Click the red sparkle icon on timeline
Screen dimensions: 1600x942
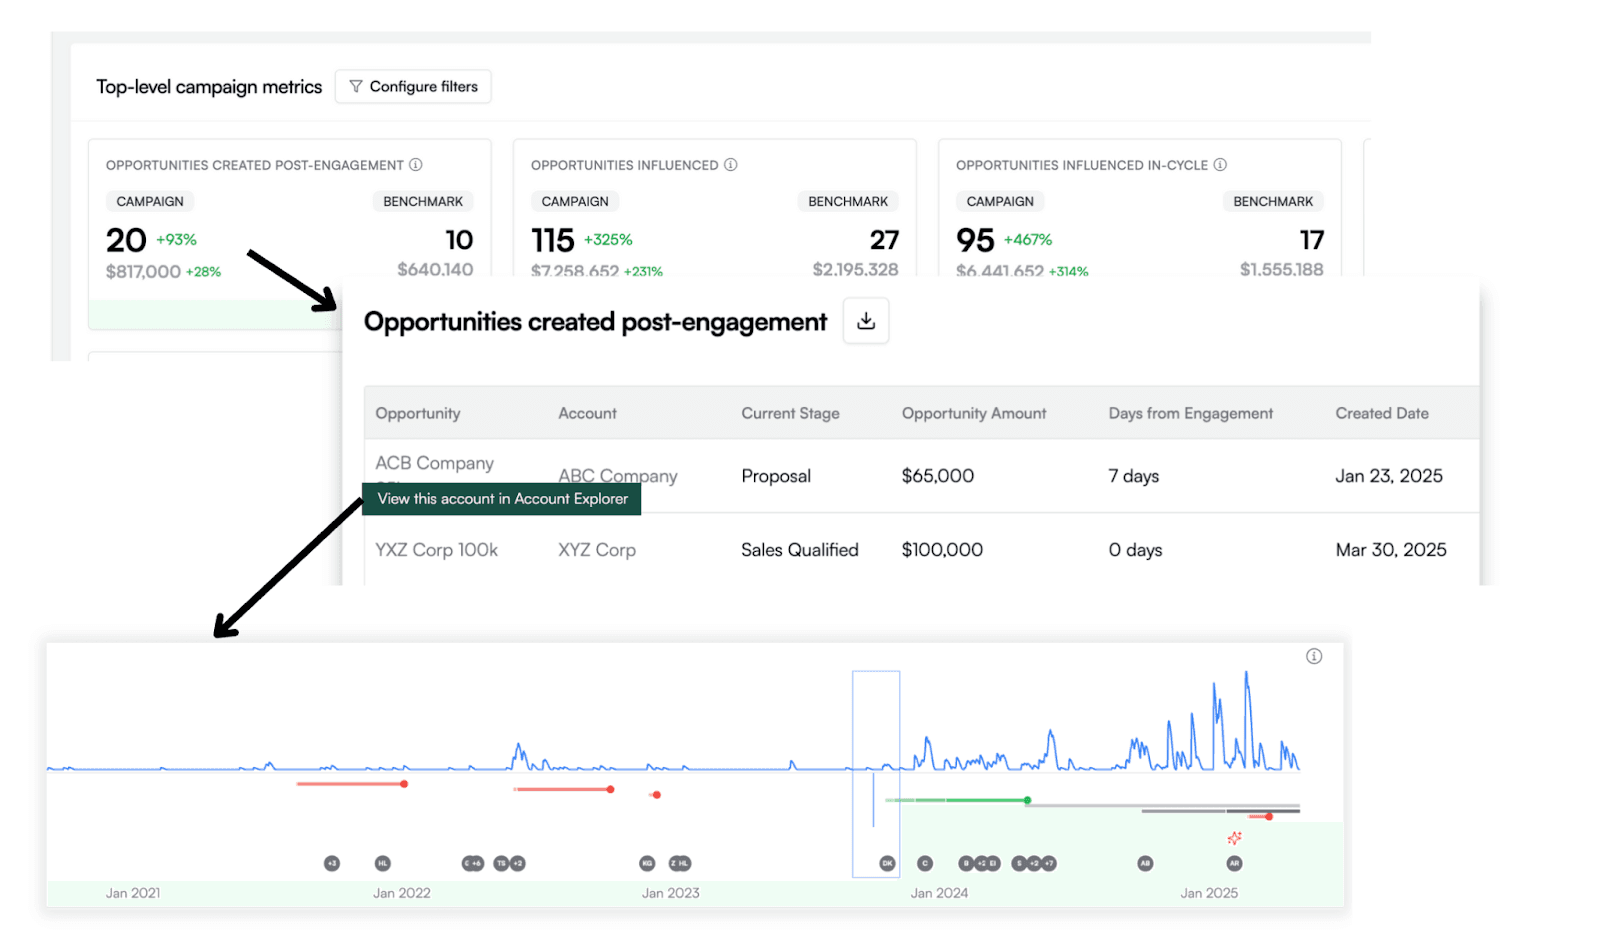coord(1235,838)
